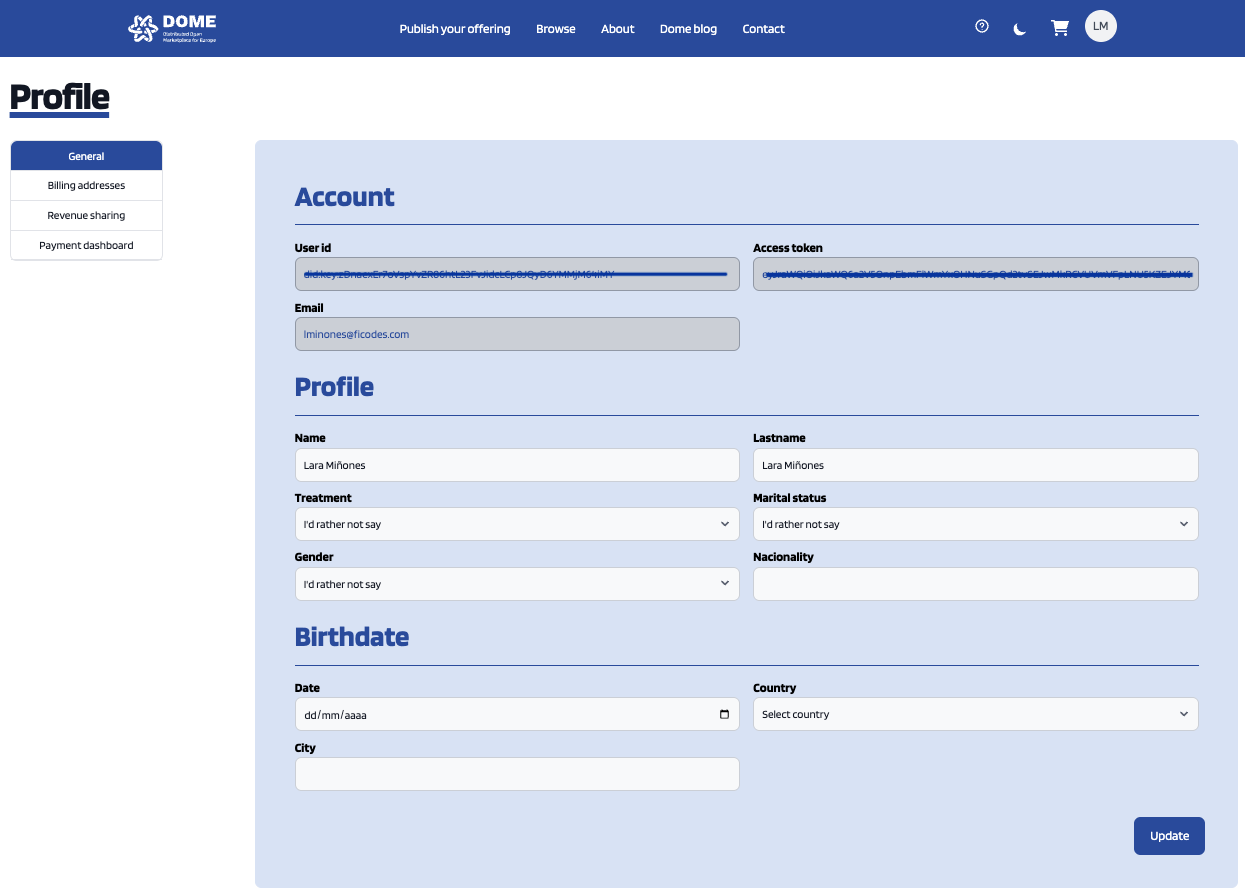Click the Update button
This screenshot has height=893, width=1245.
click(1168, 836)
